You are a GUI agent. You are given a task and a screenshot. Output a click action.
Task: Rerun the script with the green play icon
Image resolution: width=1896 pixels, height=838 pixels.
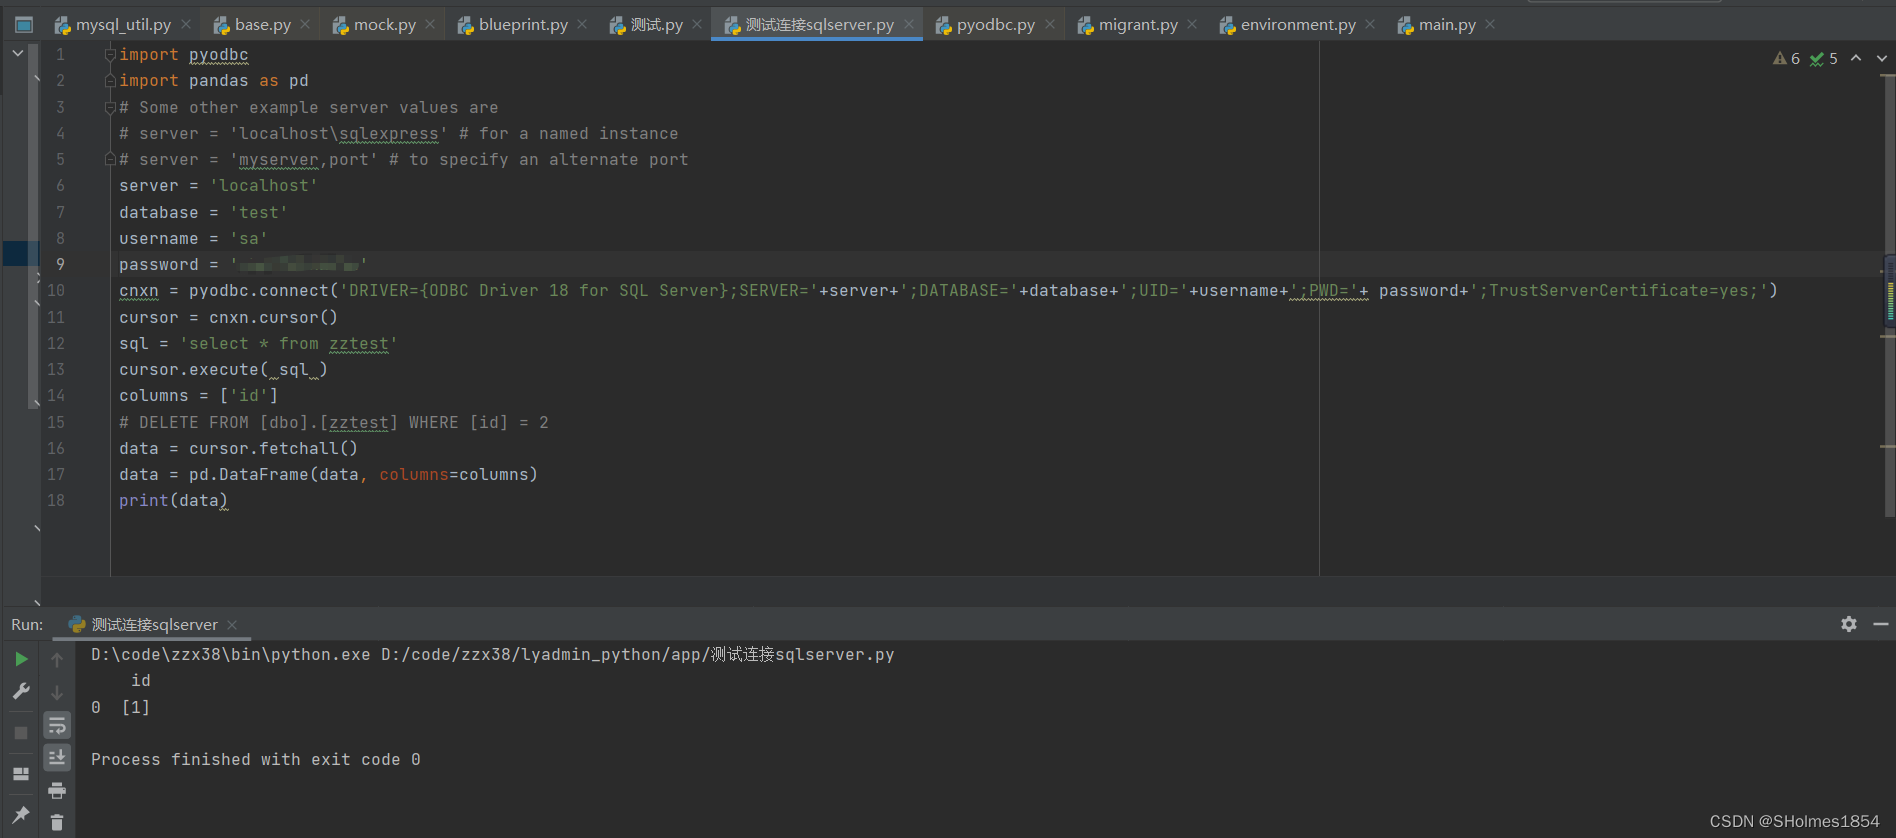(21, 659)
